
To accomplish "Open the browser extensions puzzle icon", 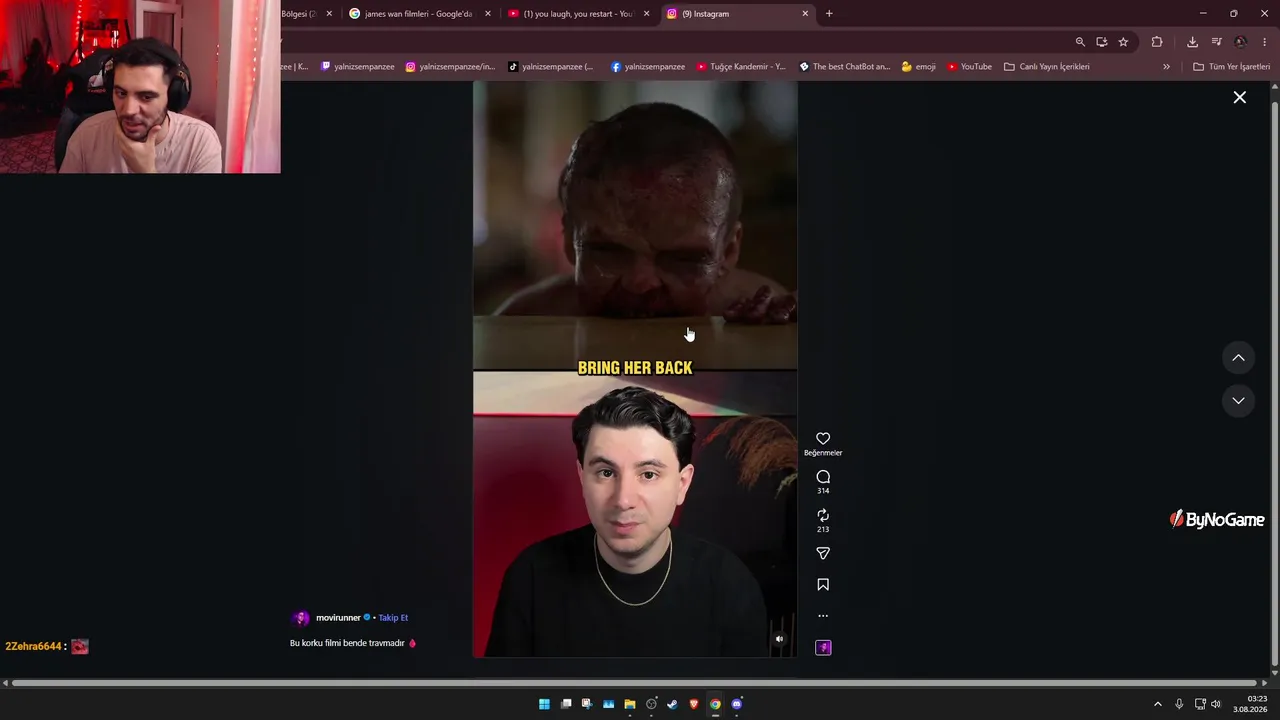I will tap(1157, 42).
